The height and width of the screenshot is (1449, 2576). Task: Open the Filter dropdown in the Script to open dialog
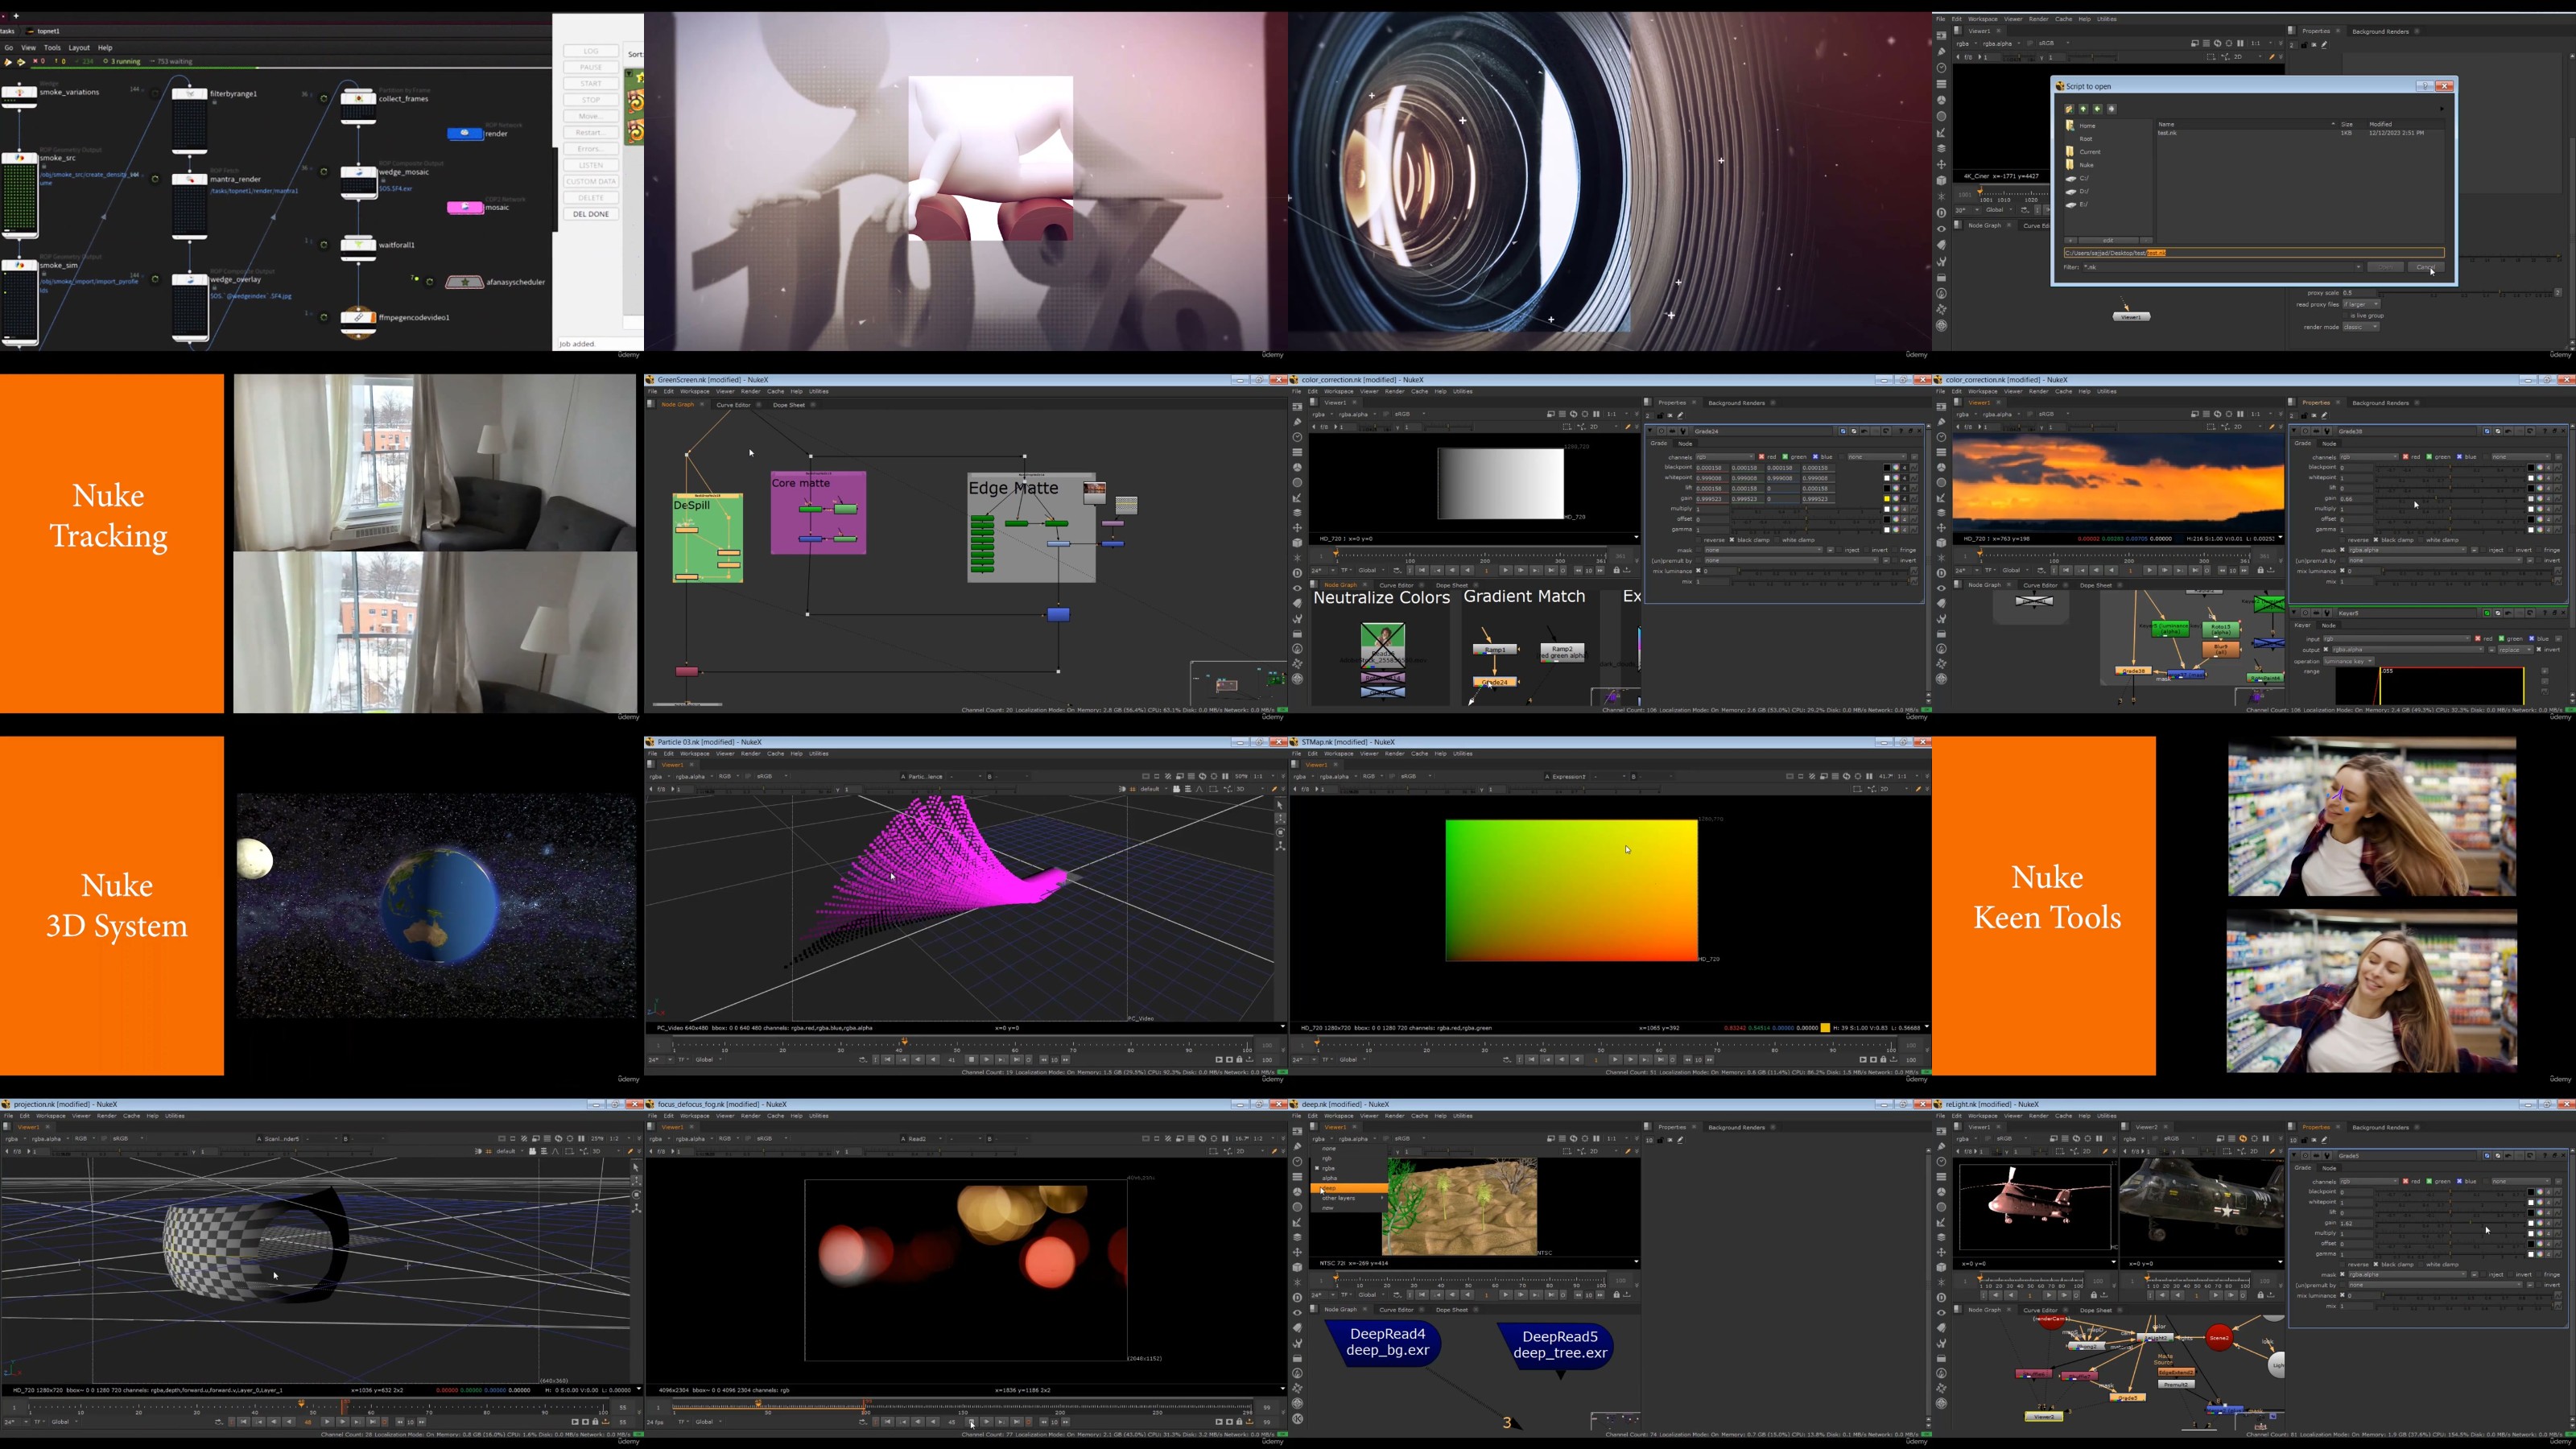click(2222, 267)
